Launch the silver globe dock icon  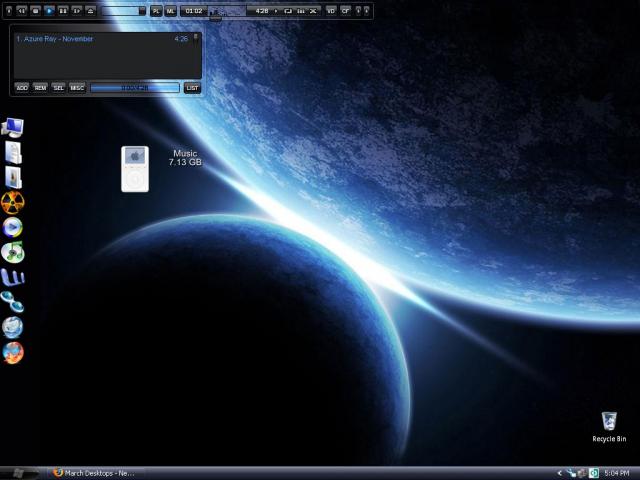(13, 327)
